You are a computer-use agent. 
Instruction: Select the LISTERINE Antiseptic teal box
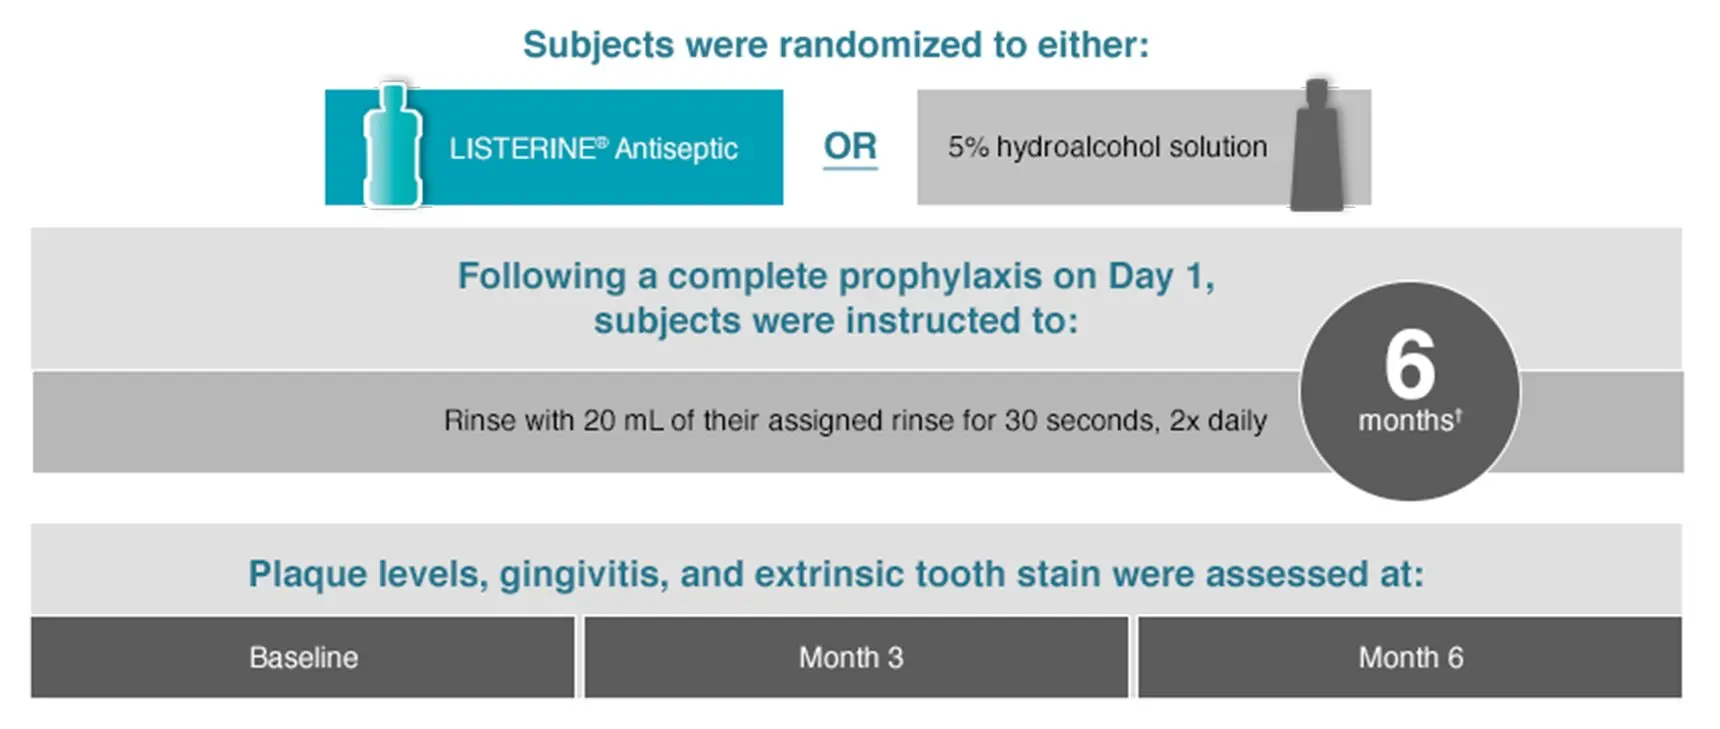(554, 147)
